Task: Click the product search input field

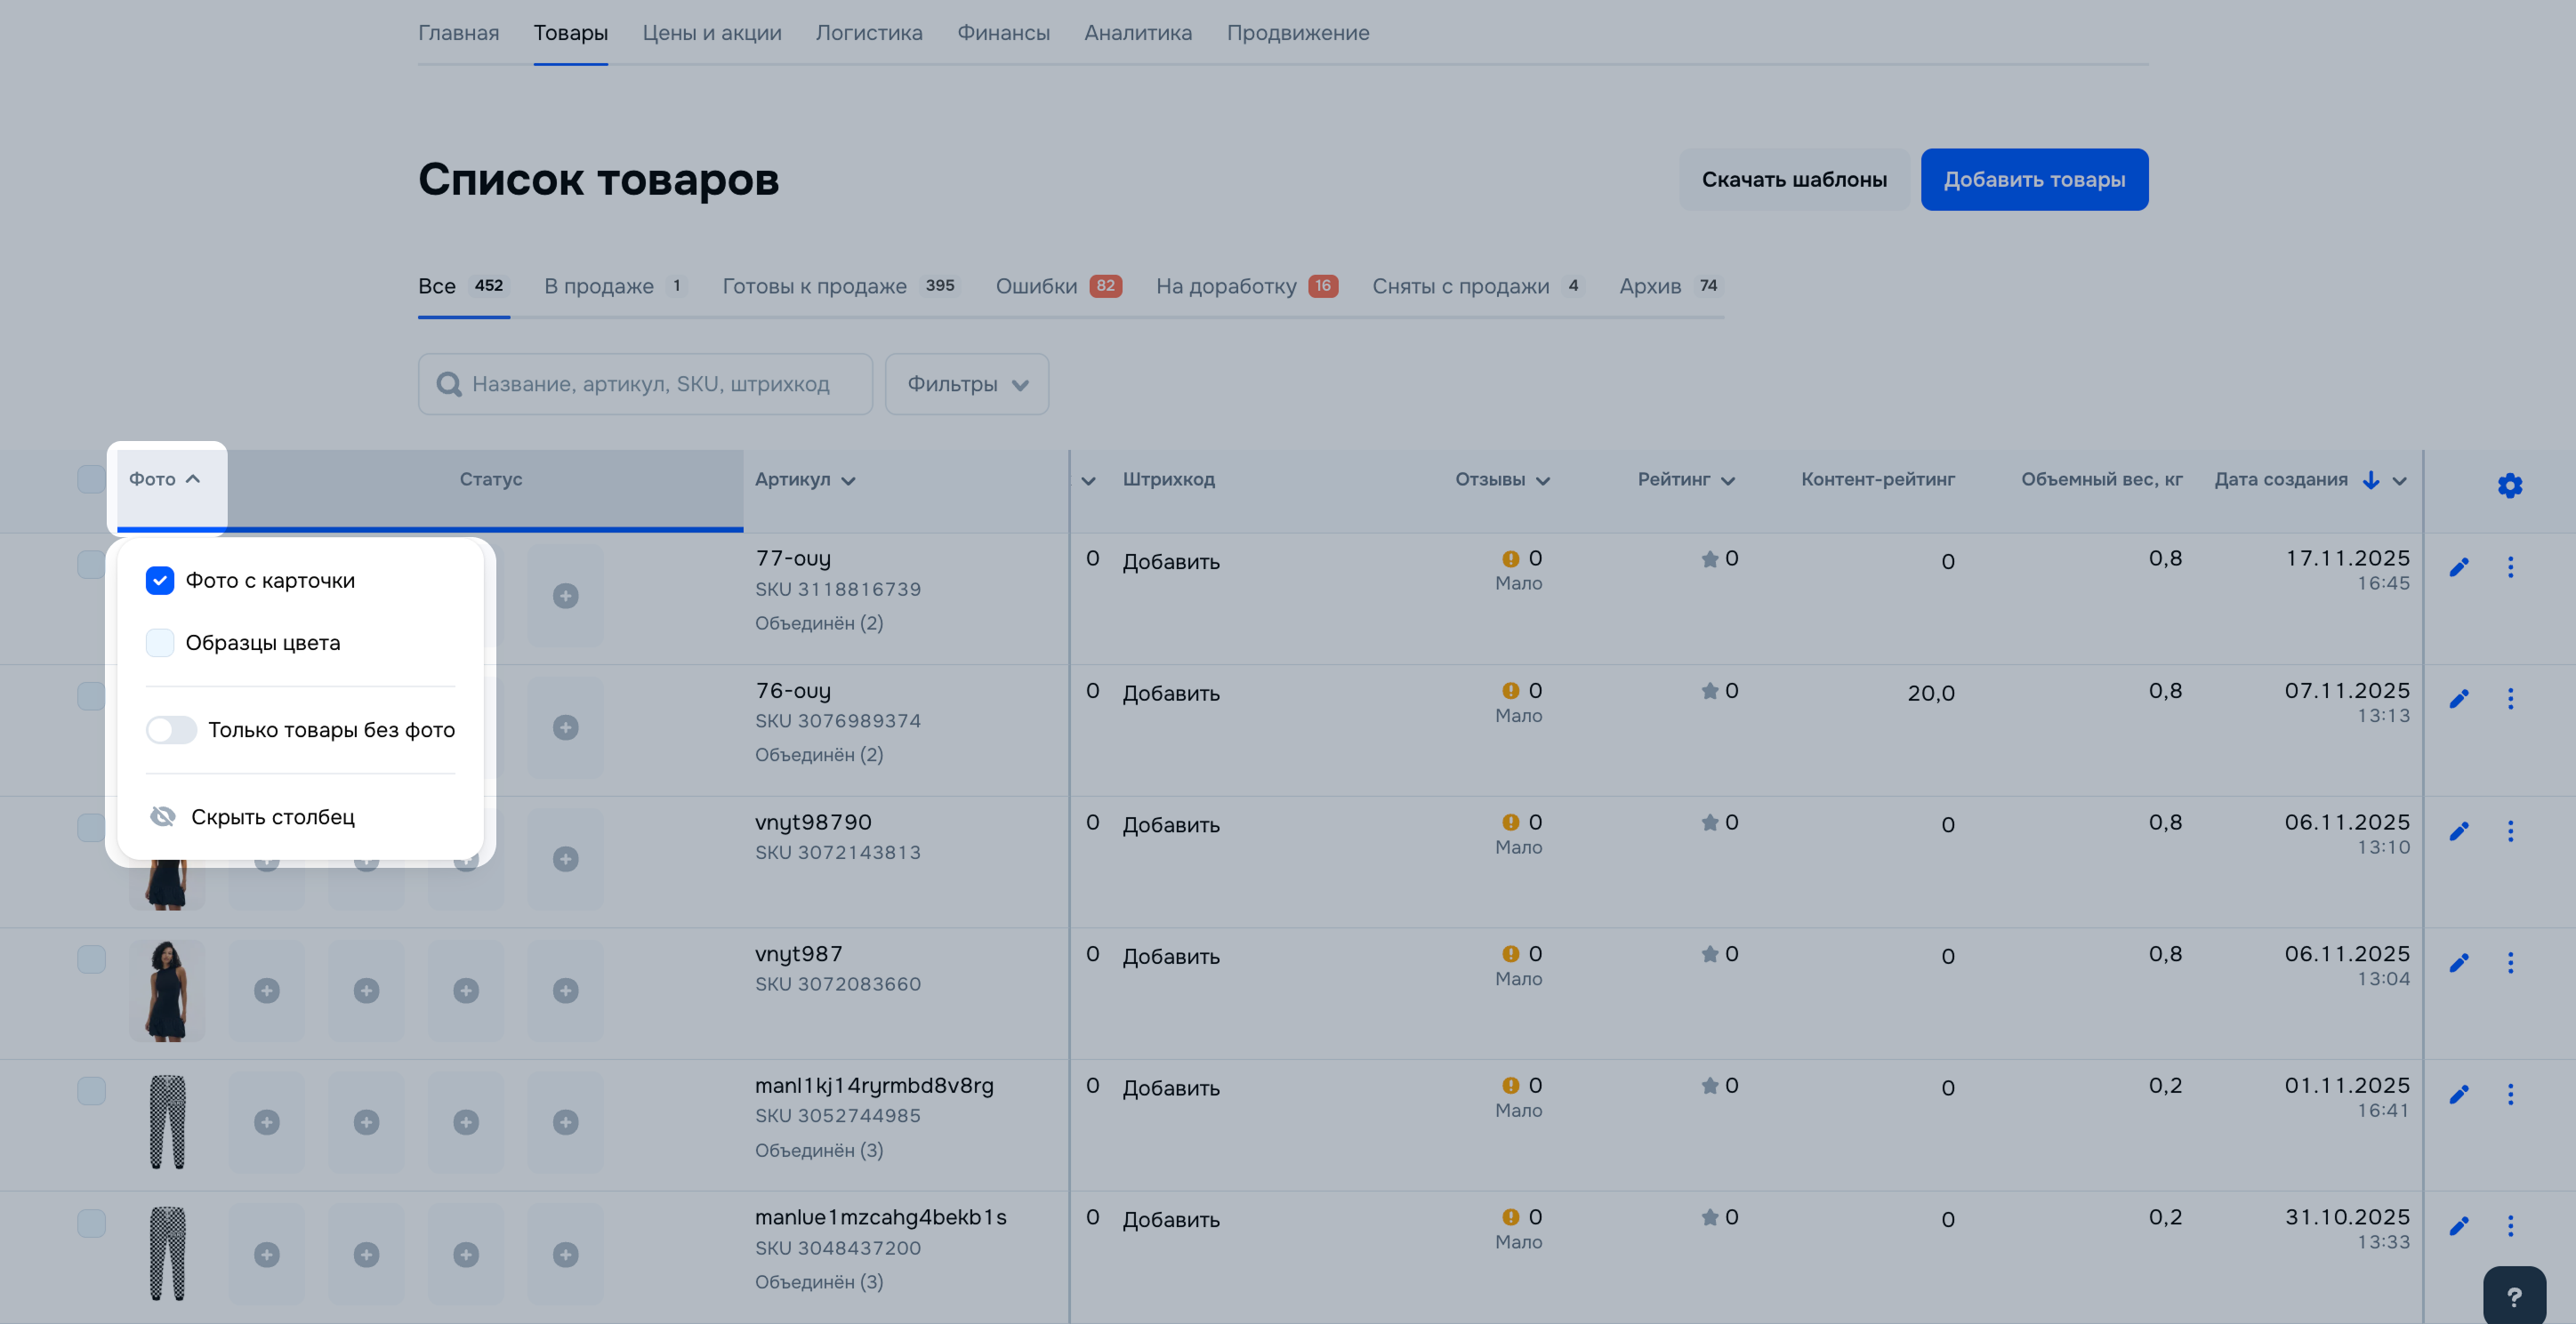Action: pyautogui.click(x=660, y=384)
